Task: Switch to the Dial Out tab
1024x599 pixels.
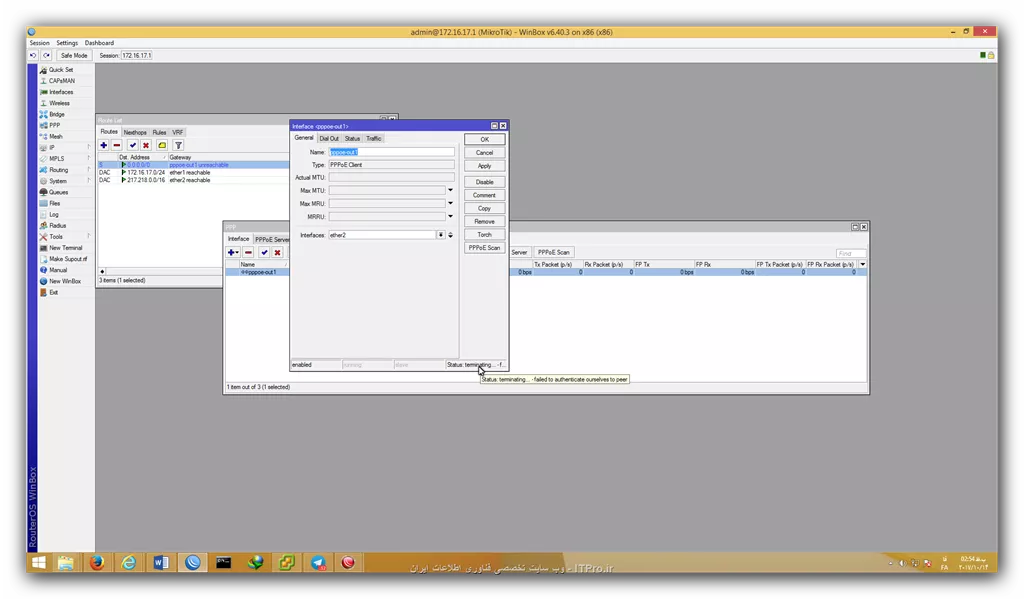Action: coord(329,138)
